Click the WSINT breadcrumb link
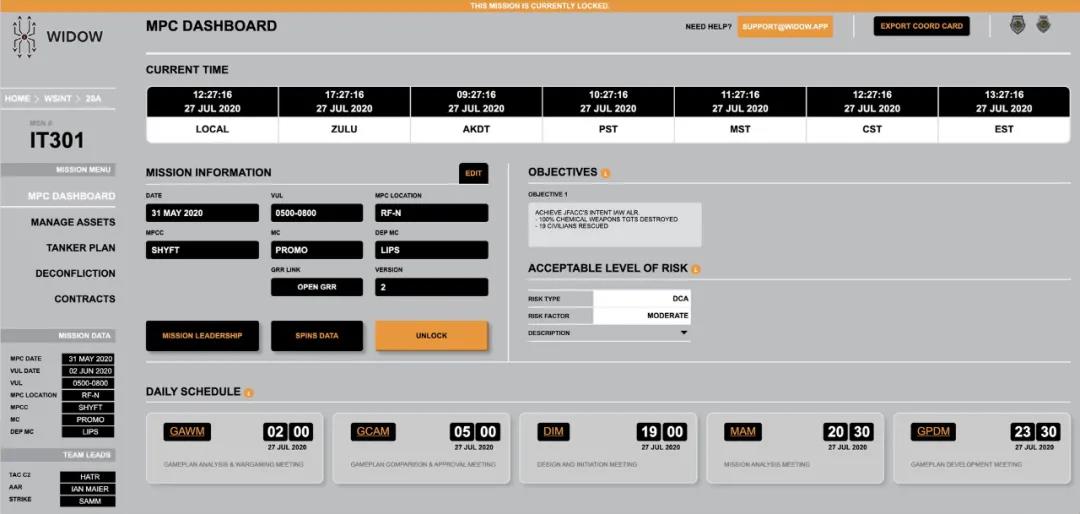 (x=58, y=99)
